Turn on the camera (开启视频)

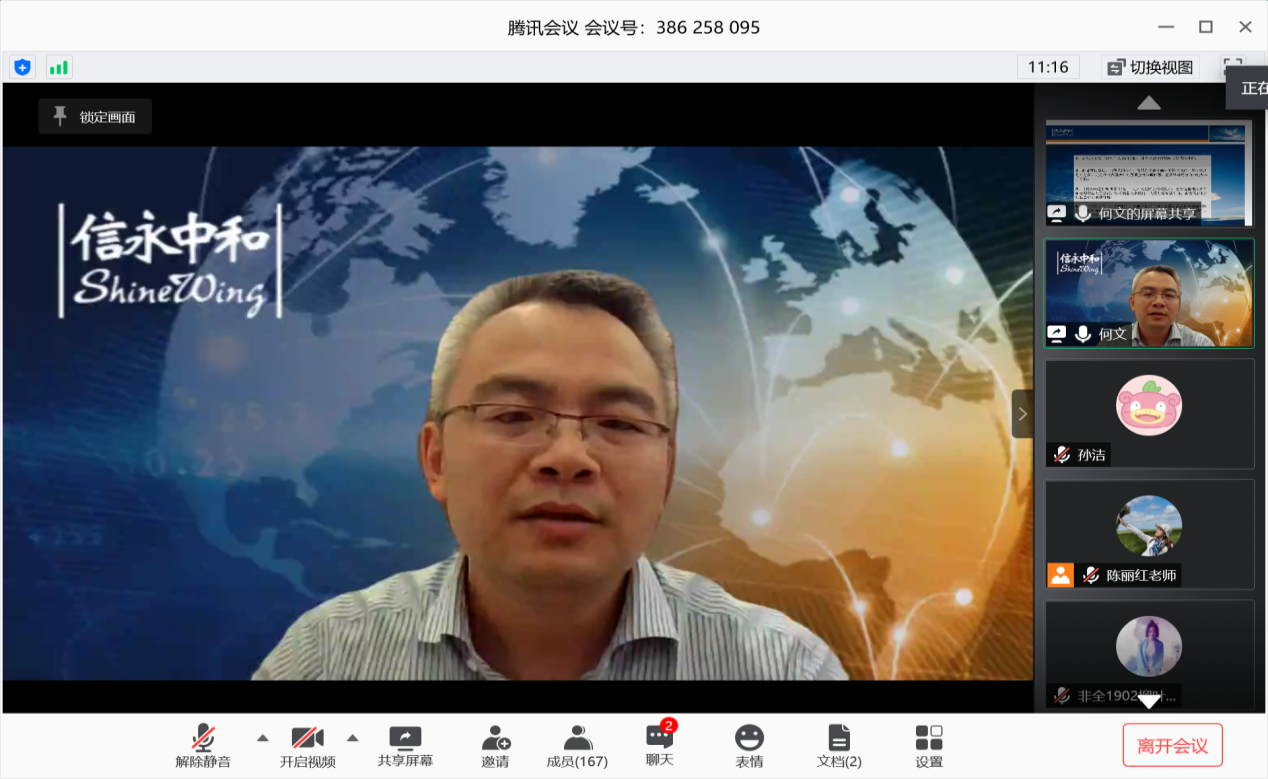pos(307,747)
